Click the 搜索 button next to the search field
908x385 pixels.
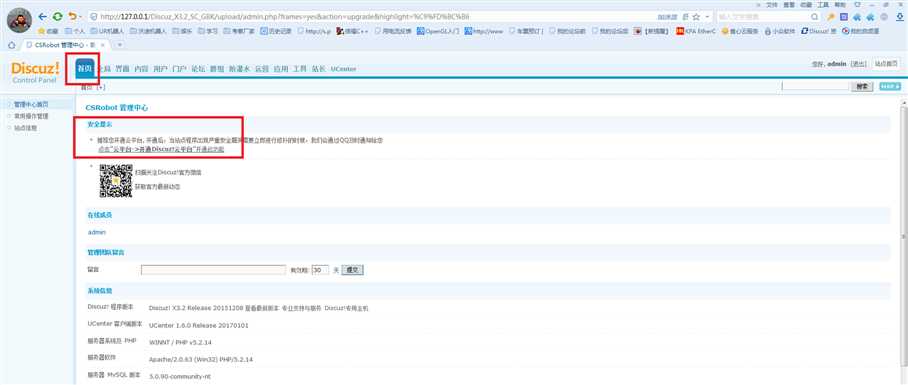point(862,86)
